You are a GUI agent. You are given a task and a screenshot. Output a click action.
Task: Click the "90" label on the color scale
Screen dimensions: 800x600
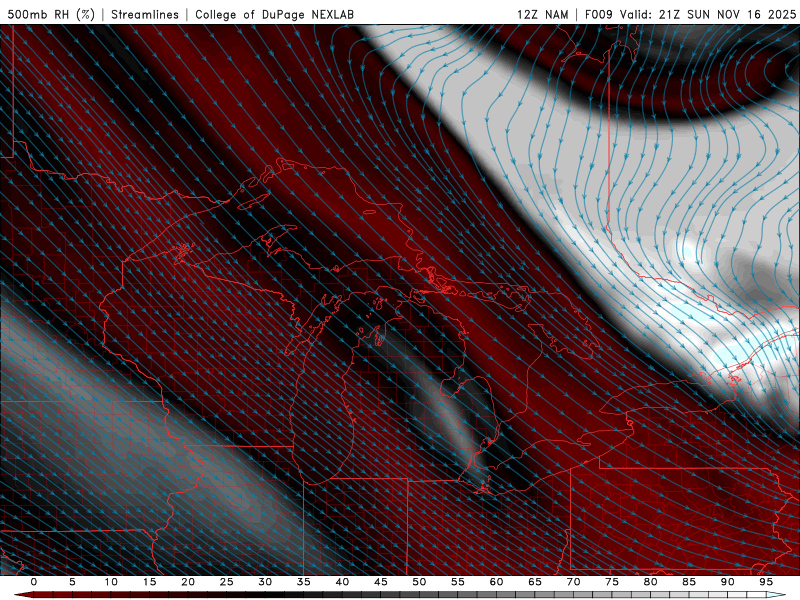[728, 582]
